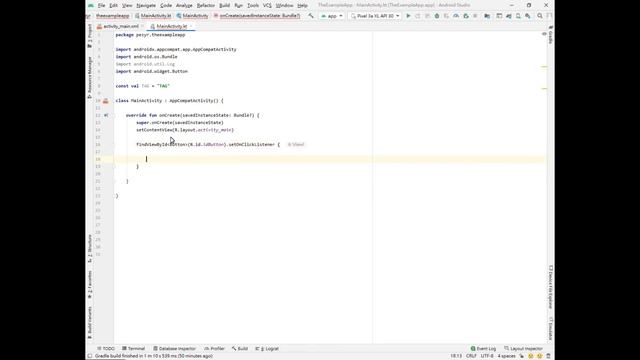Click the green Run app button

408,16
